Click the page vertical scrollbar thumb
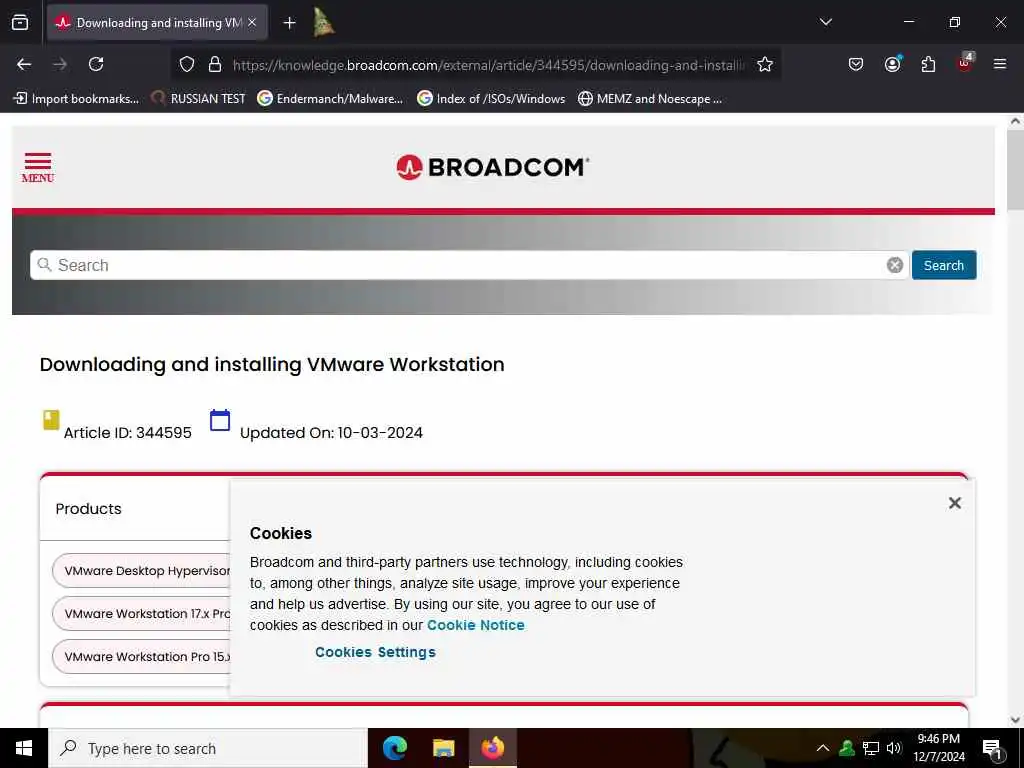The height and width of the screenshot is (768, 1024). click(x=1015, y=170)
